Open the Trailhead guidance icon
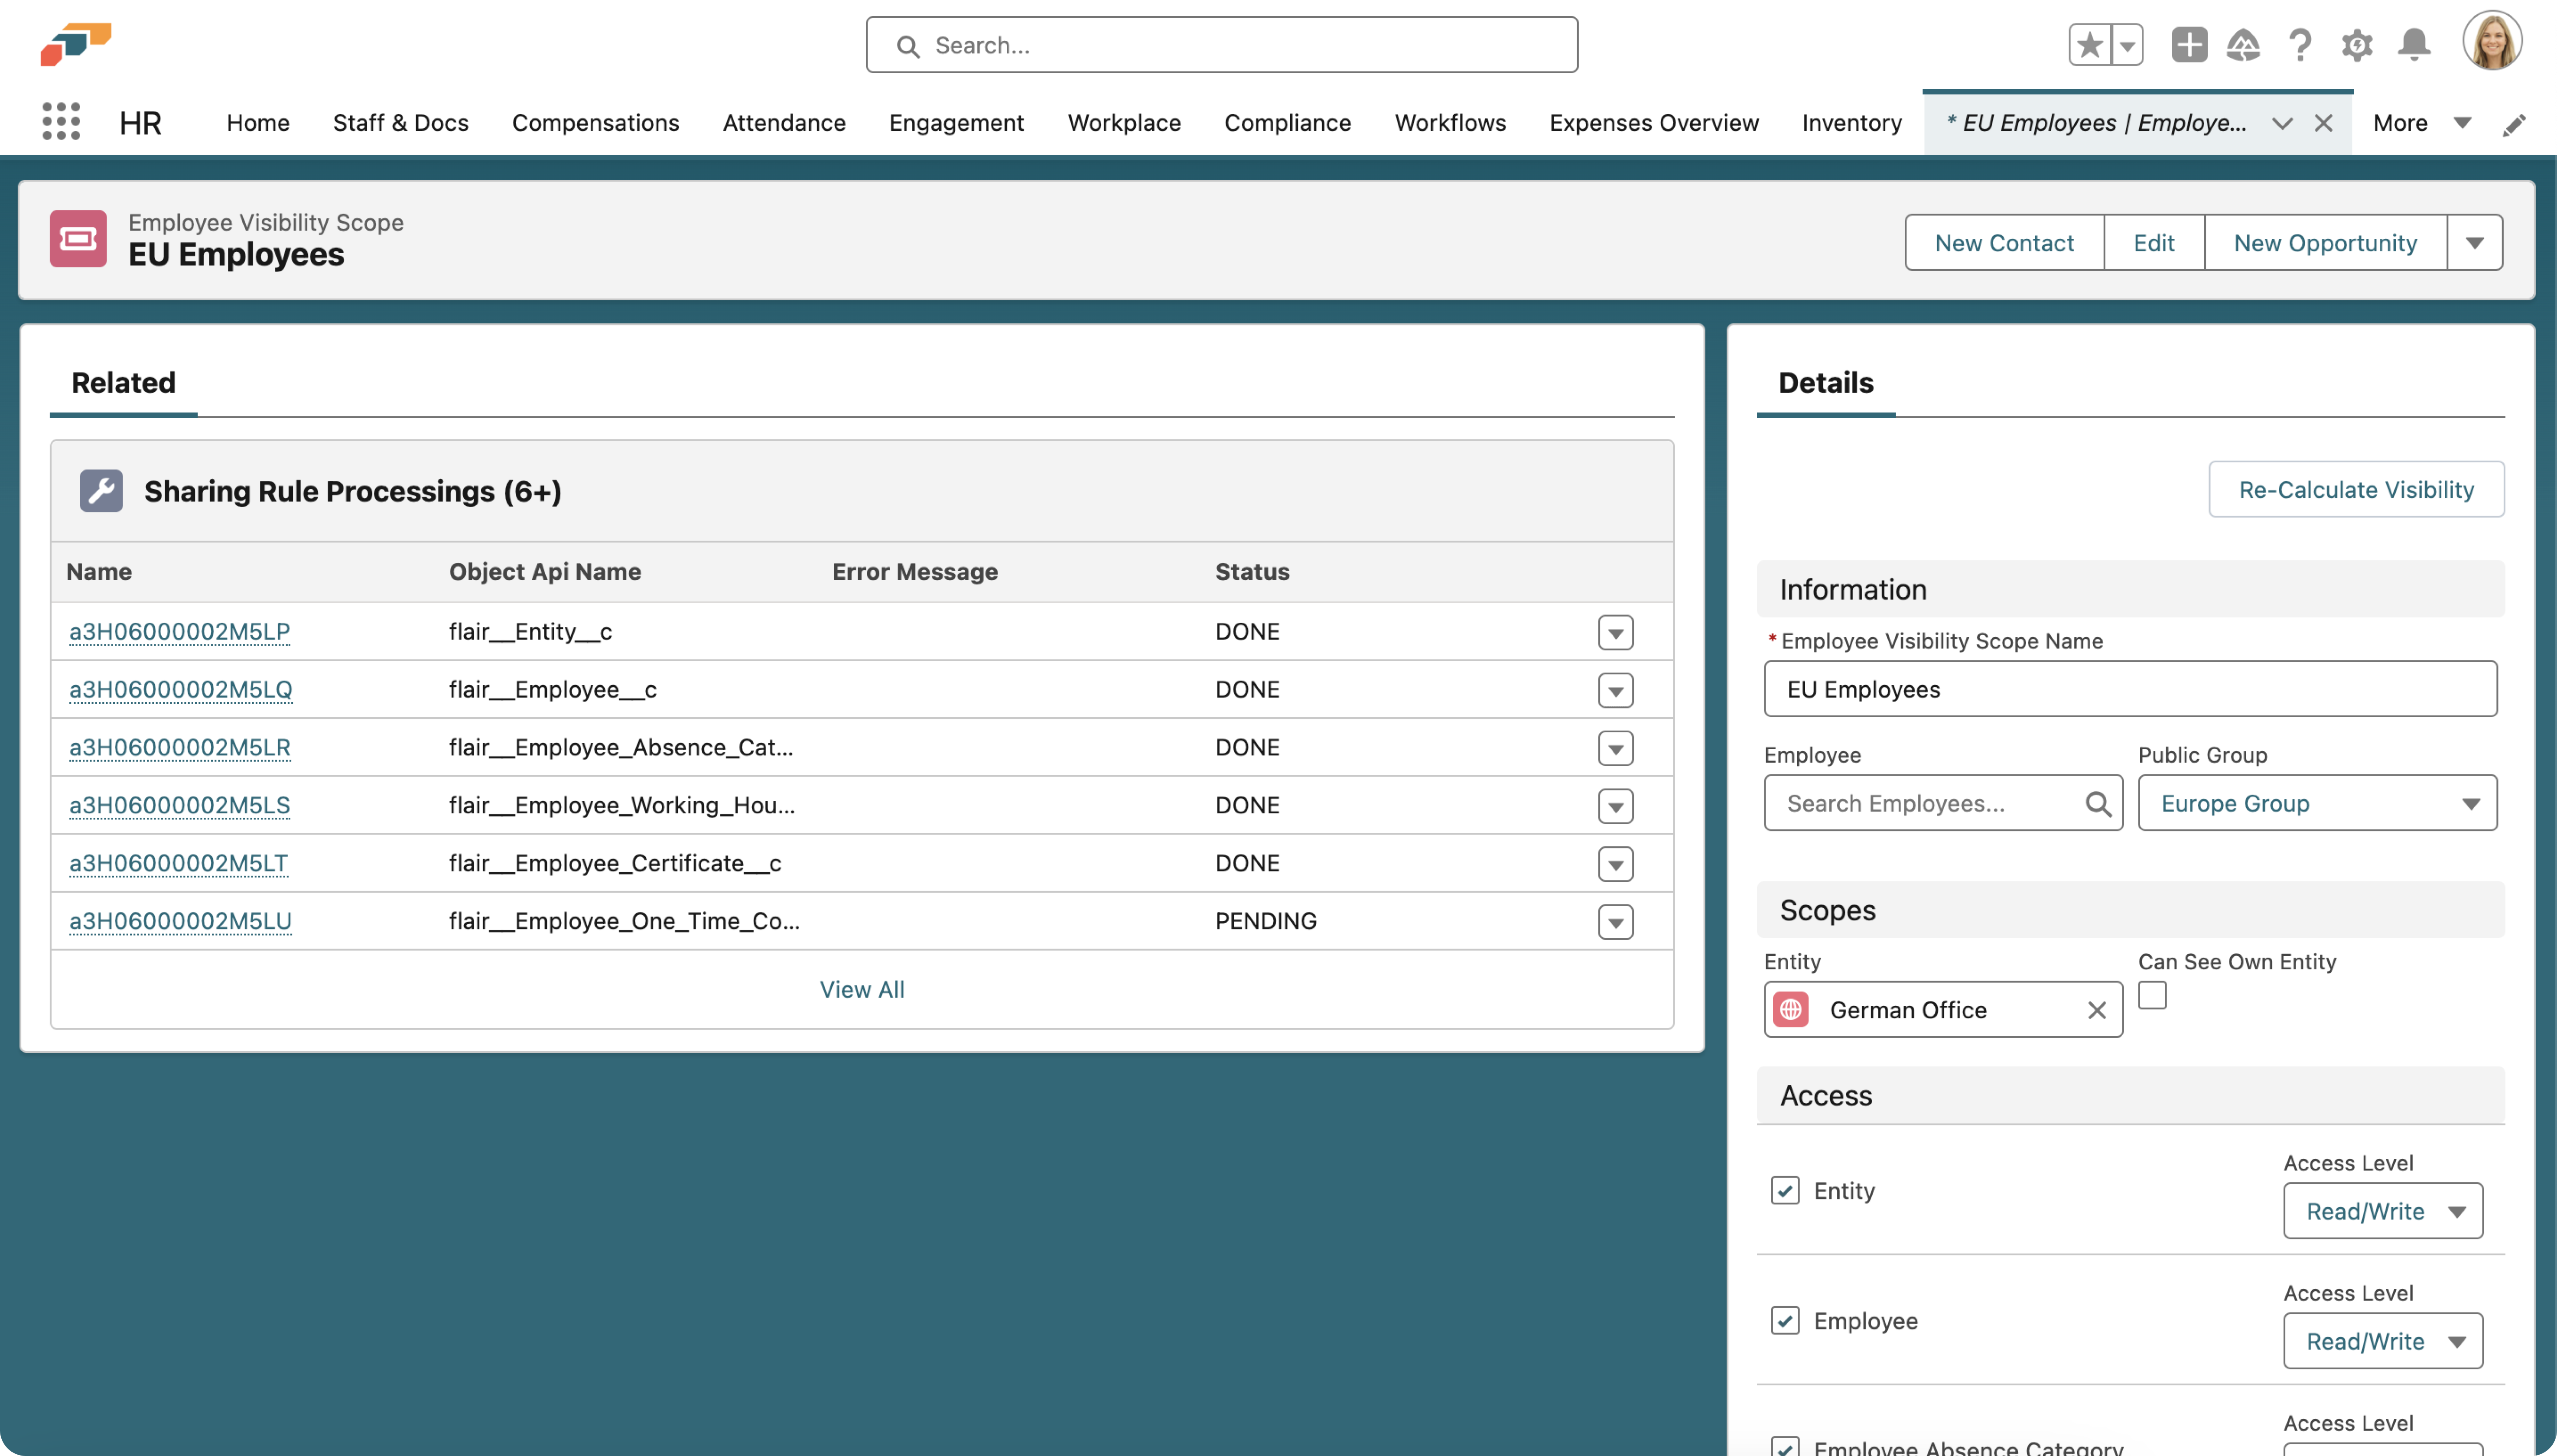 coord(2243,45)
